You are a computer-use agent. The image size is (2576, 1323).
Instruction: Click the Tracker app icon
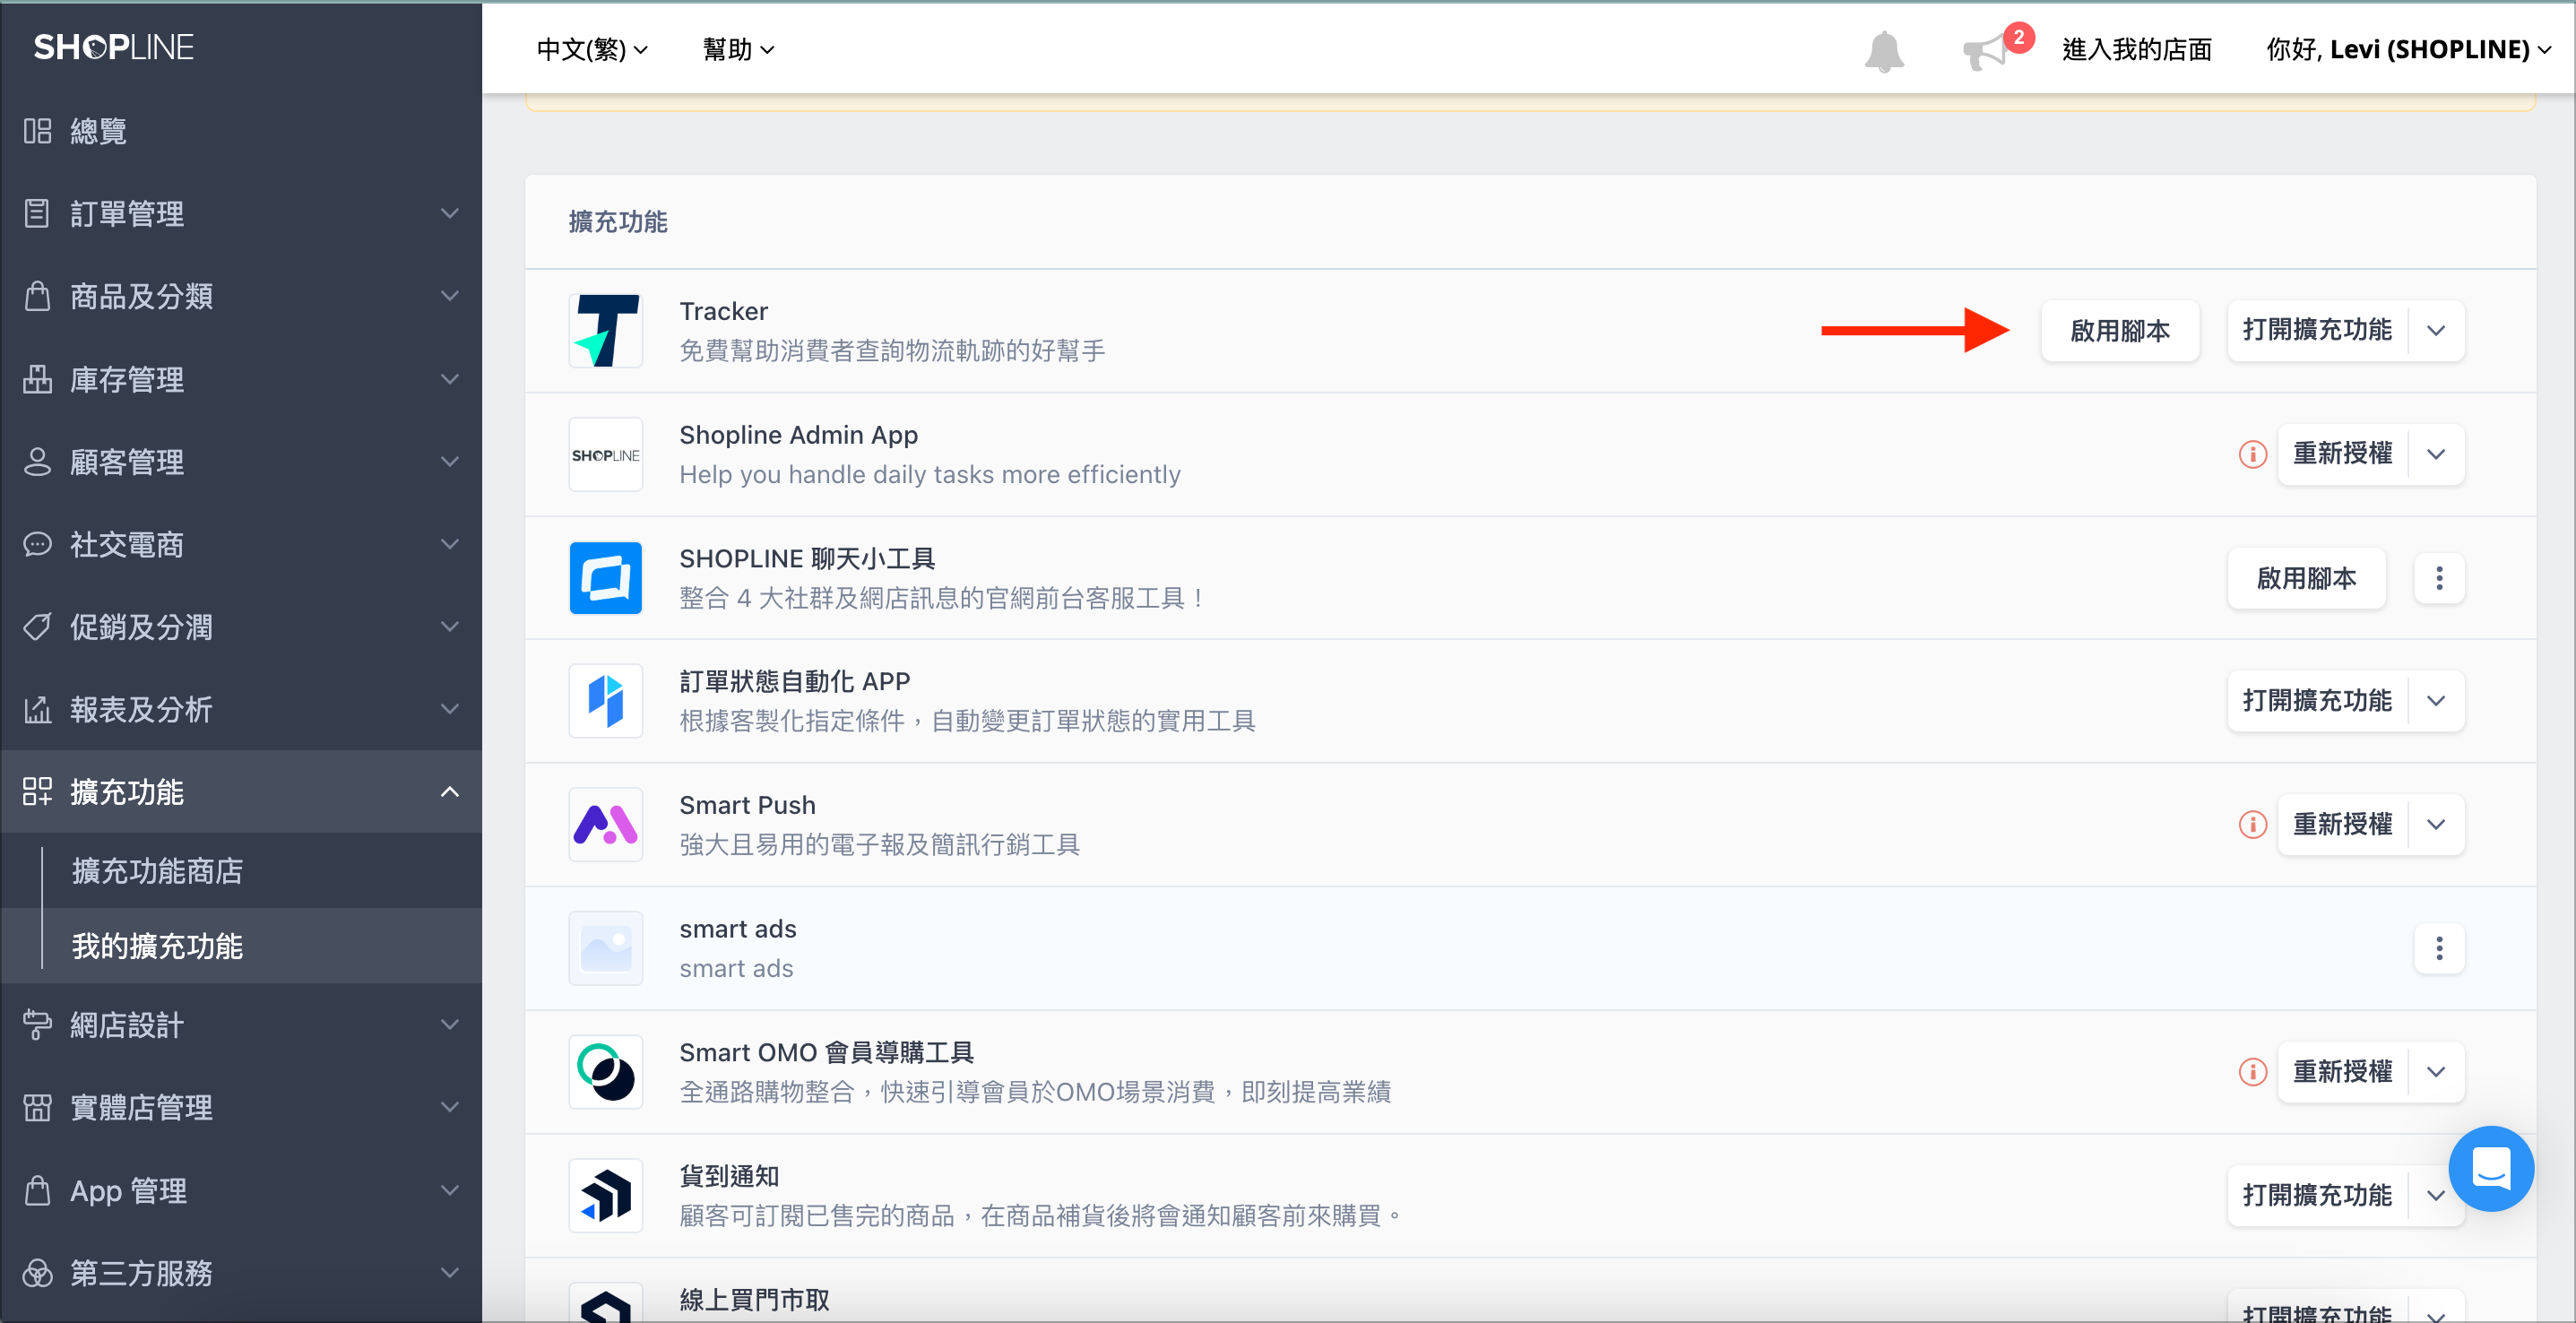[605, 331]
